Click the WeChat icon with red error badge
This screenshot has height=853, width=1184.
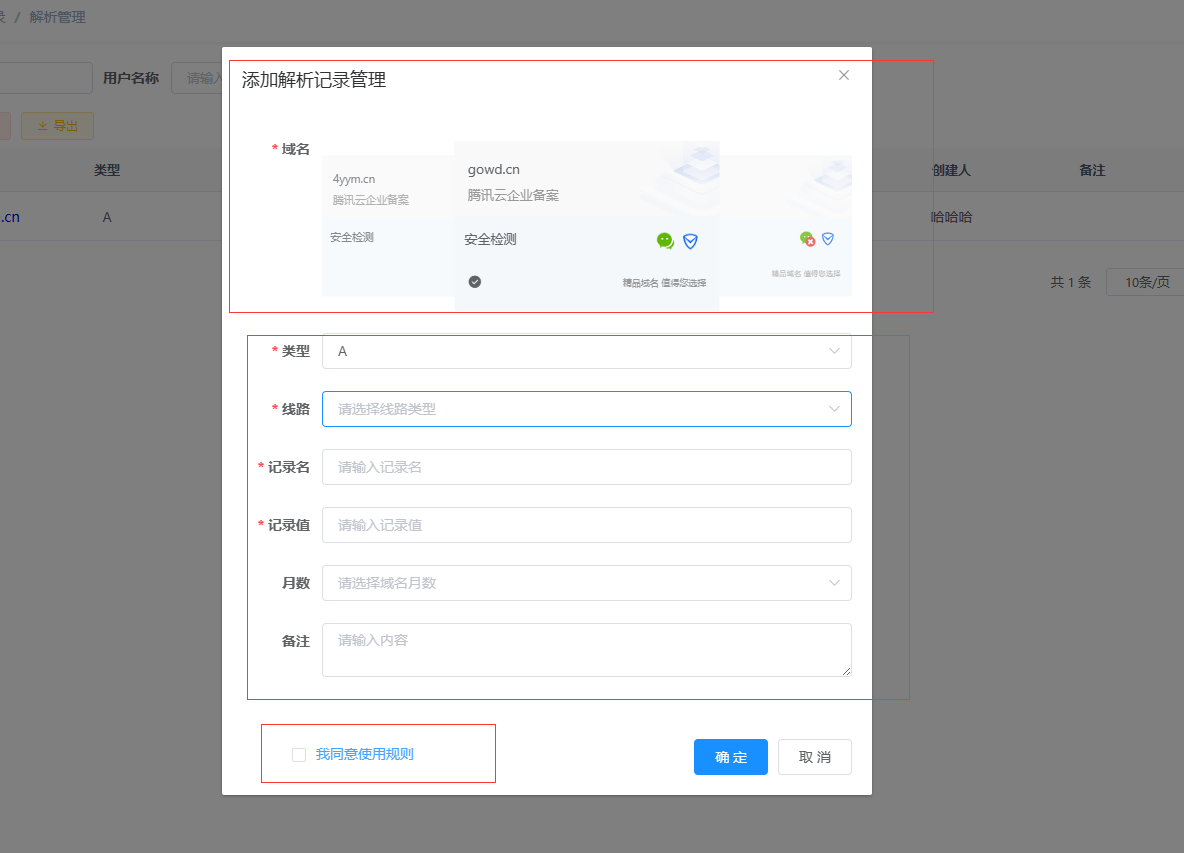point(808,239)
